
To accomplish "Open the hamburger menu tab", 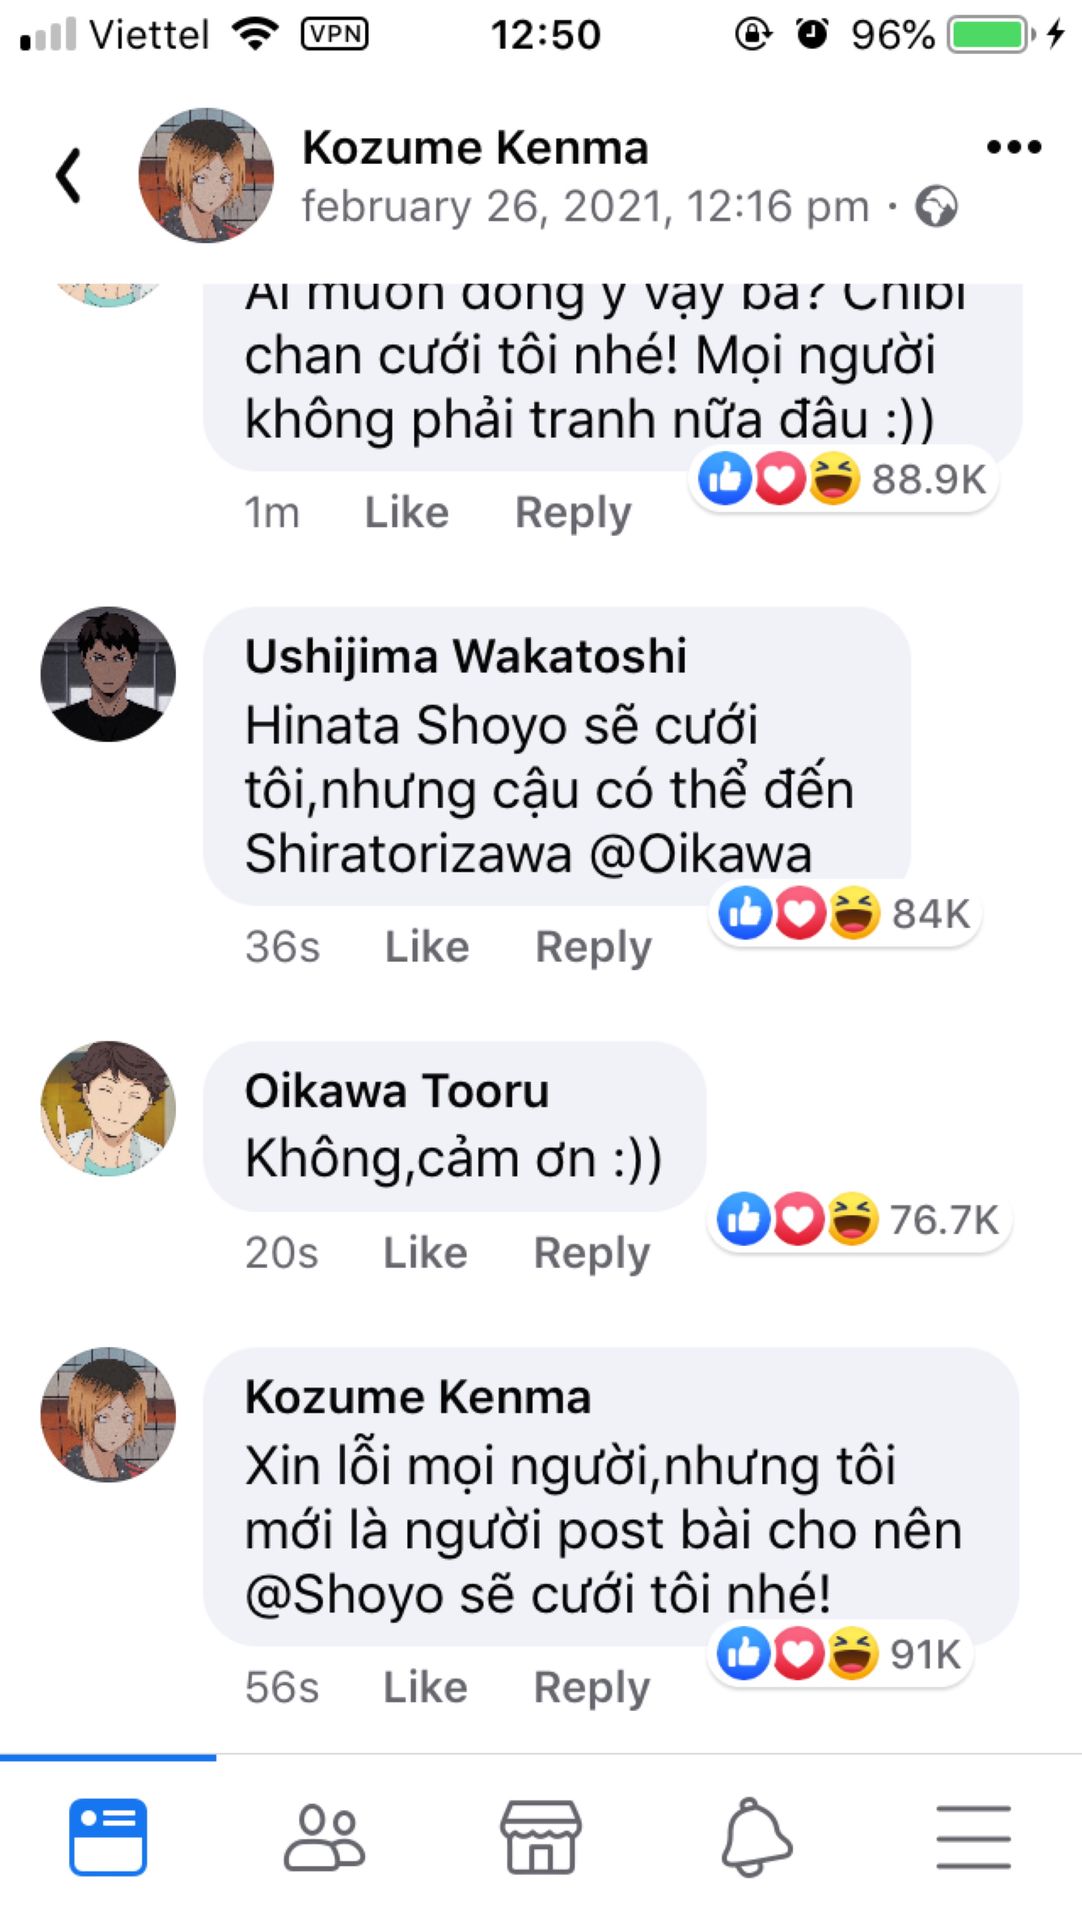I will (x=973, y=1836).
